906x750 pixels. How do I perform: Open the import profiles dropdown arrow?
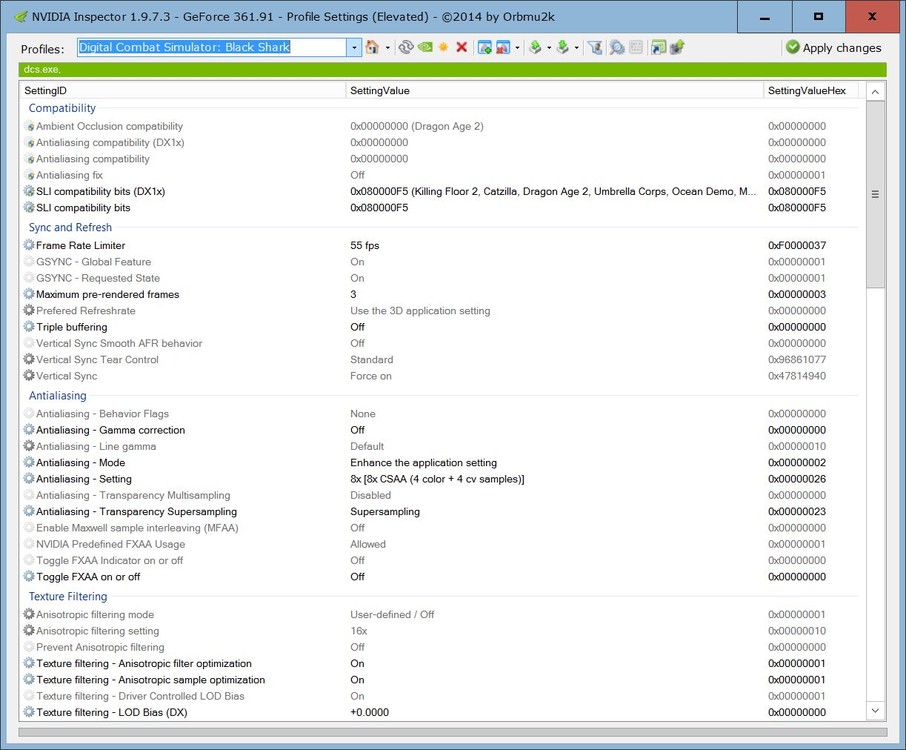(x=576, y=48)
